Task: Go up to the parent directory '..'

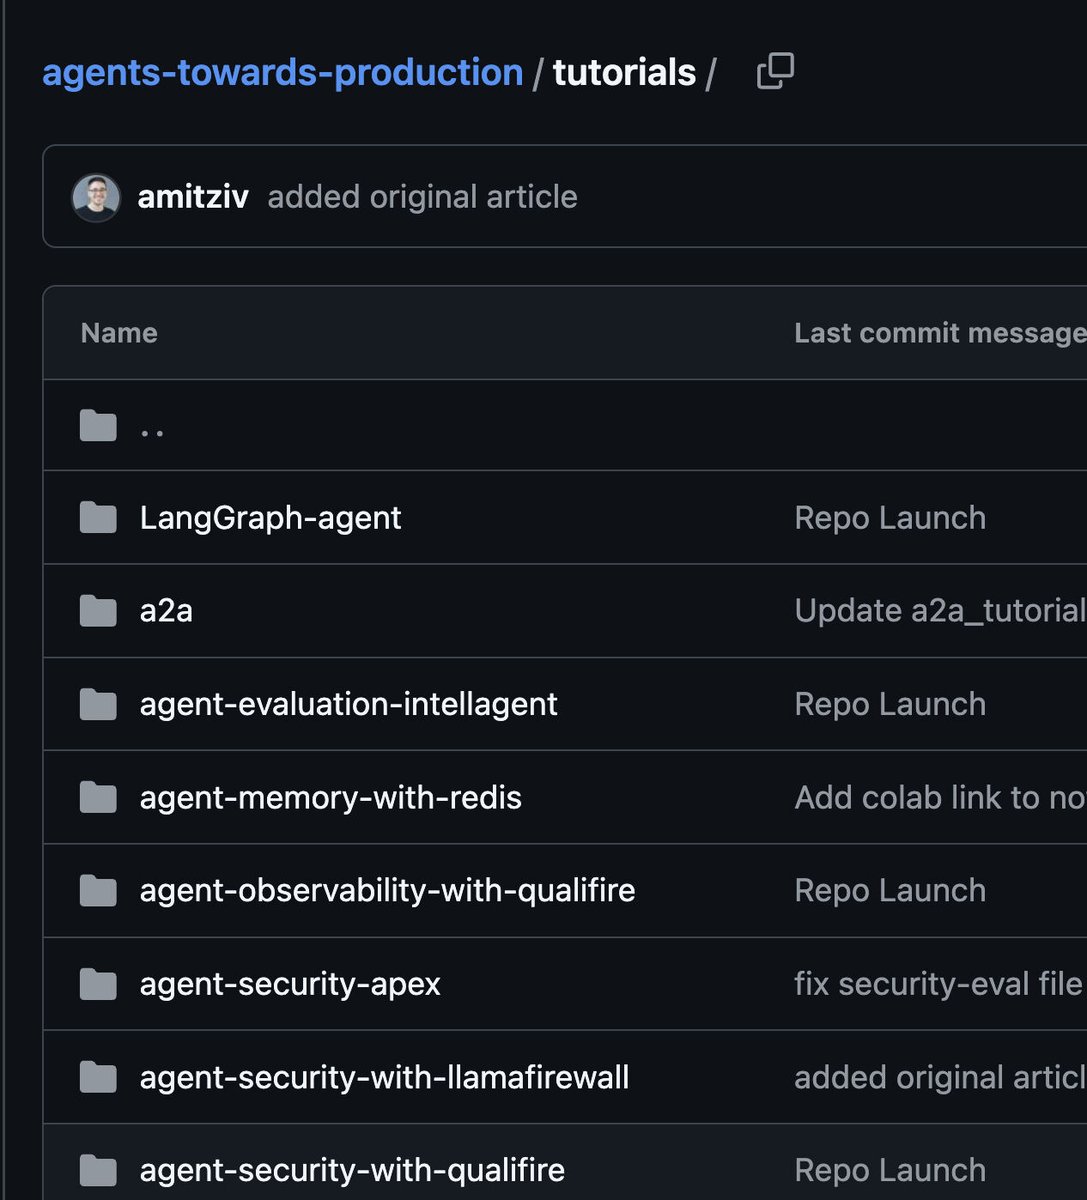Action: pyautogui.click(x=152, y=431)
